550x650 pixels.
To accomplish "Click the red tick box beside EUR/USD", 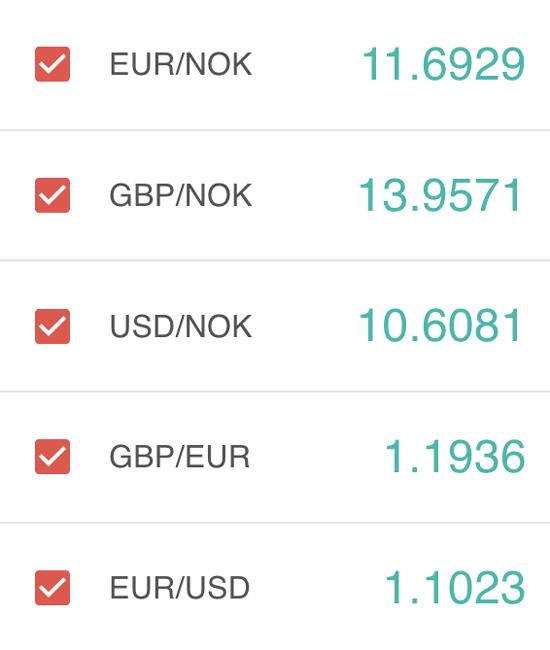I will click(x=52, y=587).
